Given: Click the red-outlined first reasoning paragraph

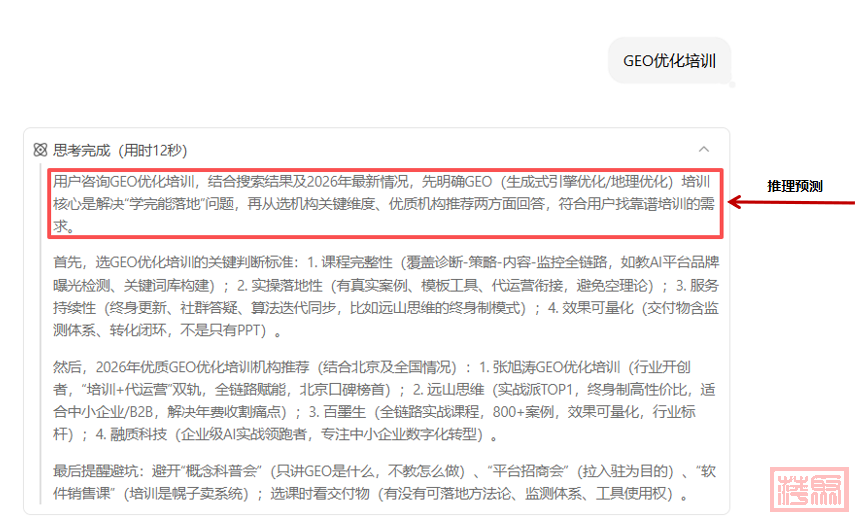Looking at the screenshot, I should pos(385,204).
